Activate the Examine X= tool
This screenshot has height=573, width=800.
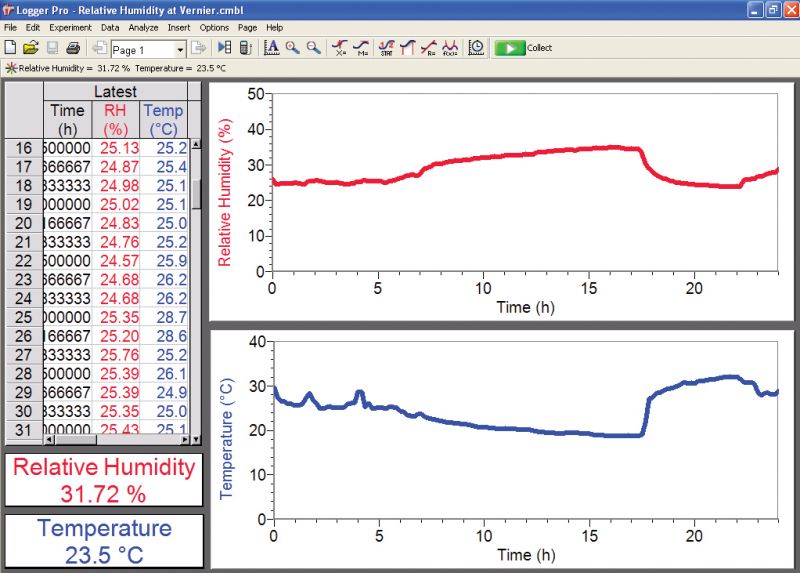click(340, 48)
